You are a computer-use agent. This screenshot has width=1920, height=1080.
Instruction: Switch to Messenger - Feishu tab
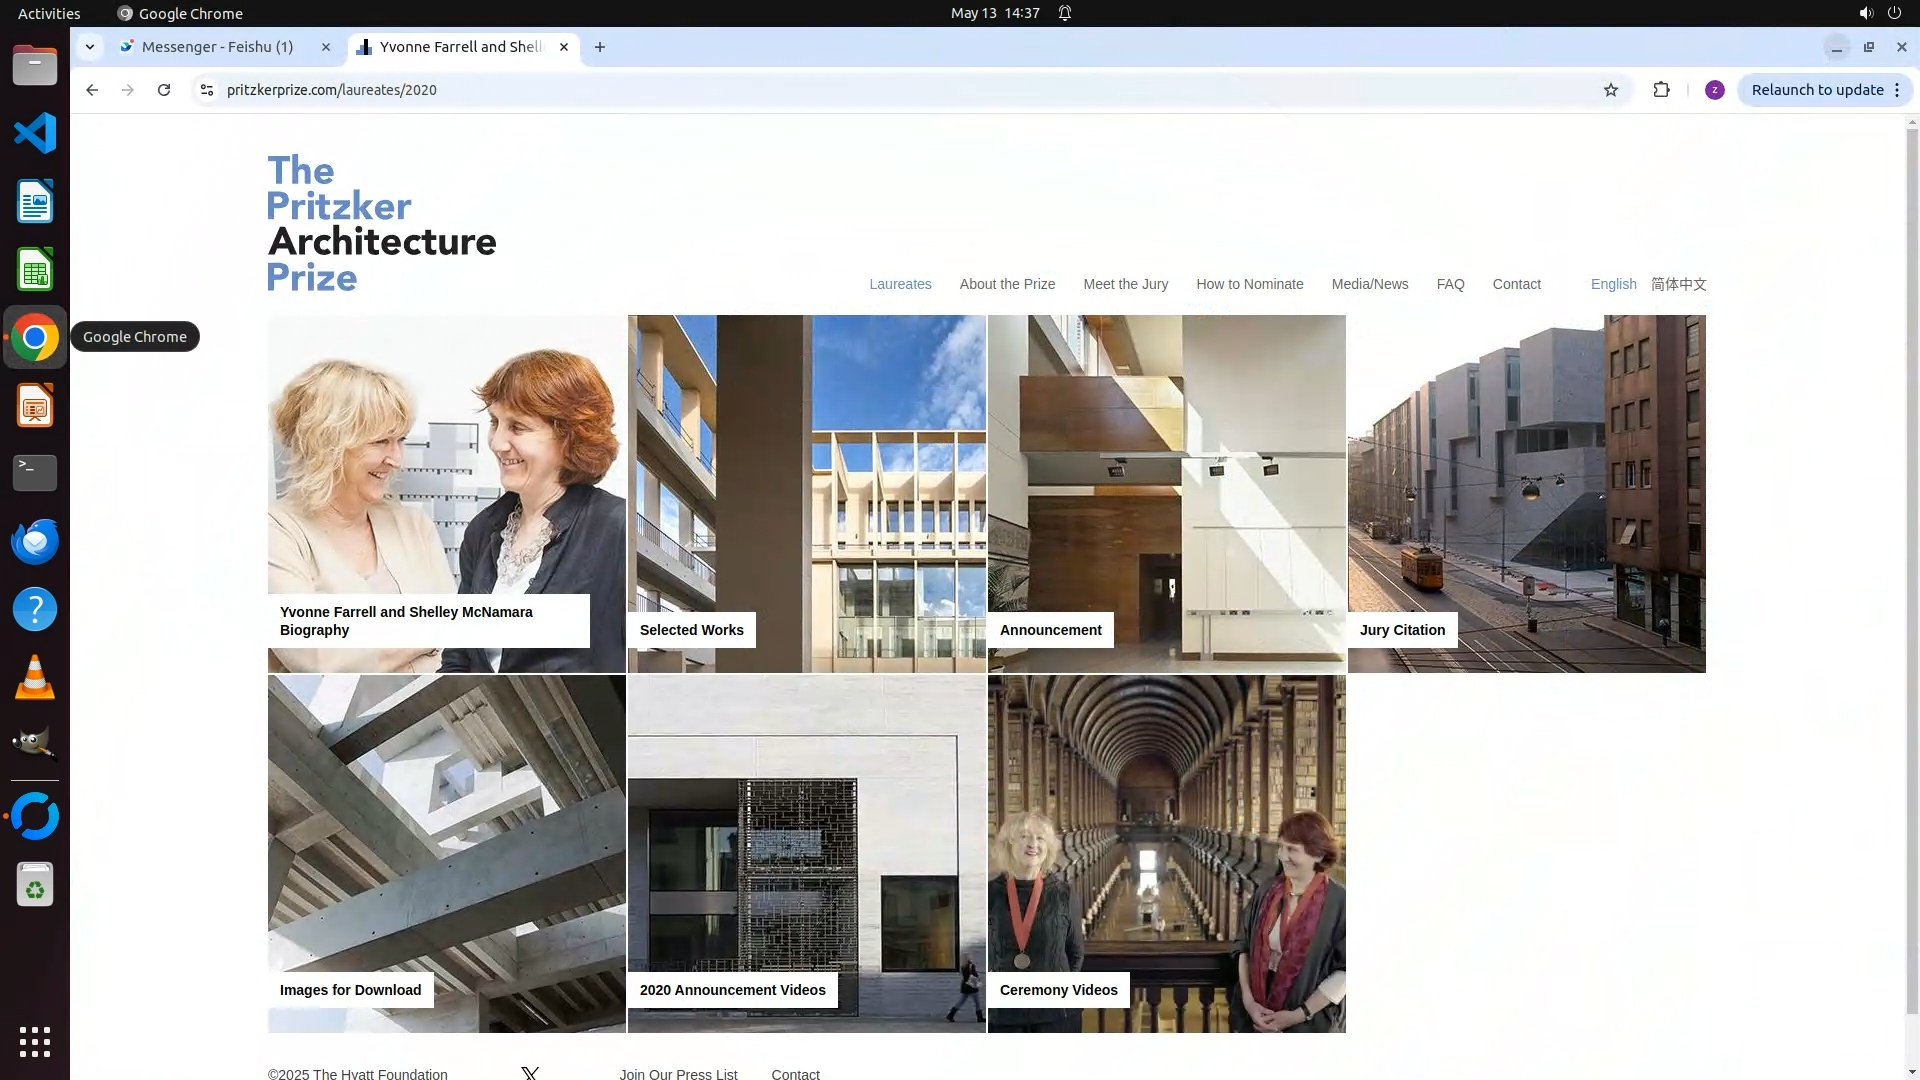(x=217, y=47)
